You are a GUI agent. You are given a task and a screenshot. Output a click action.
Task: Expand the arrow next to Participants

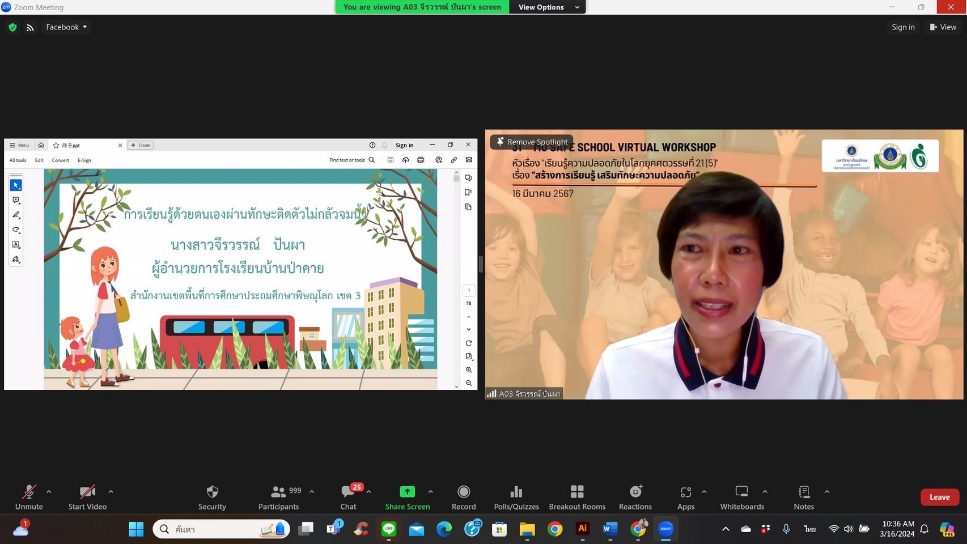pos(311,492)
